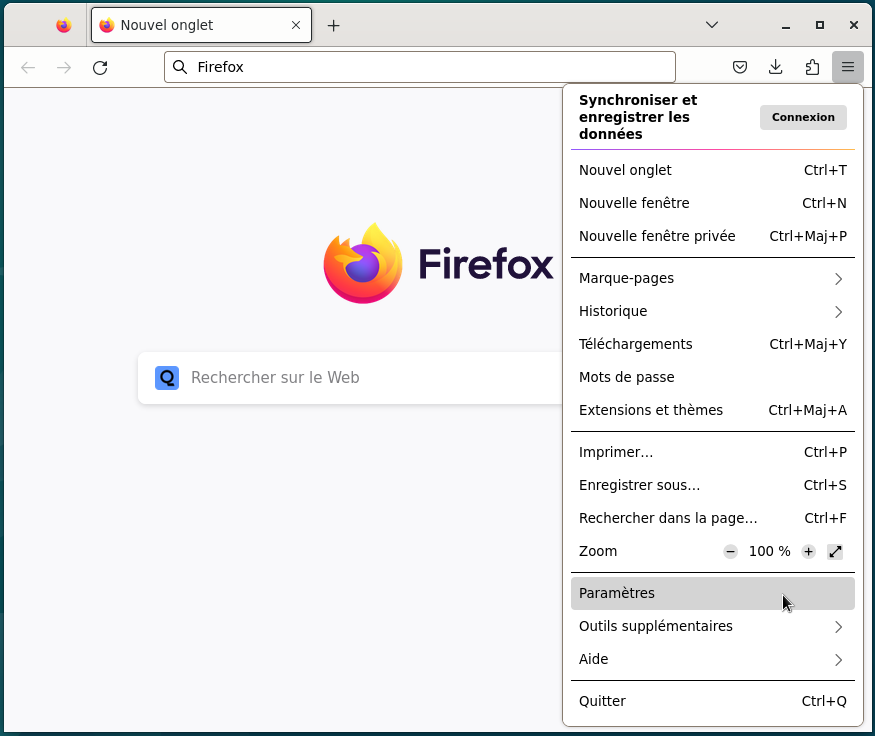Image resolution: width=875 pixels, height=736 pixels.
Task: Expand Outils supplémentaires submenu
Action: [x=713, y=626]
